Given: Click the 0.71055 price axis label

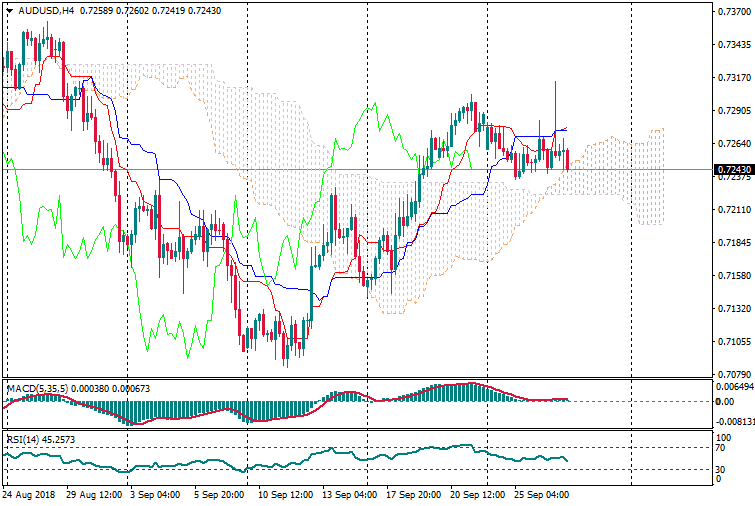Looking at the screenshot, I should click(x=734, y=342).
